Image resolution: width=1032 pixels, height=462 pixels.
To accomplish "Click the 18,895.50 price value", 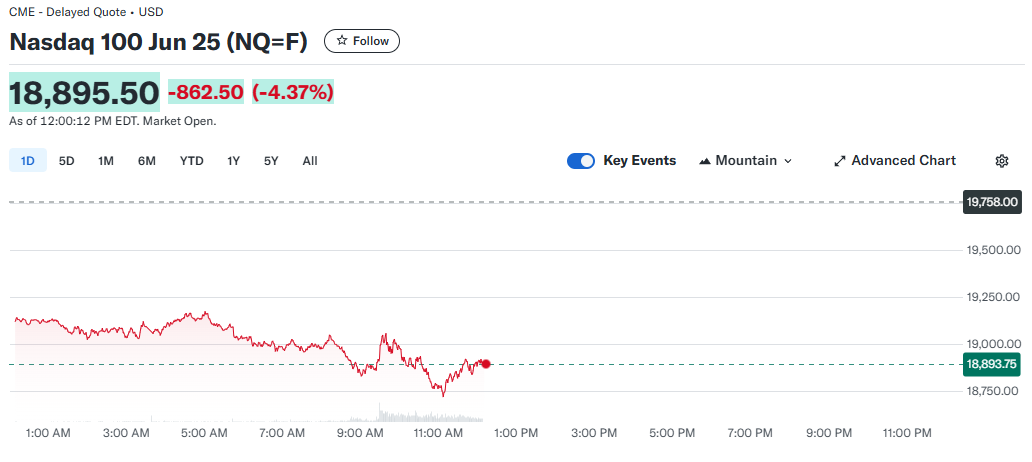I will (84, 92).
